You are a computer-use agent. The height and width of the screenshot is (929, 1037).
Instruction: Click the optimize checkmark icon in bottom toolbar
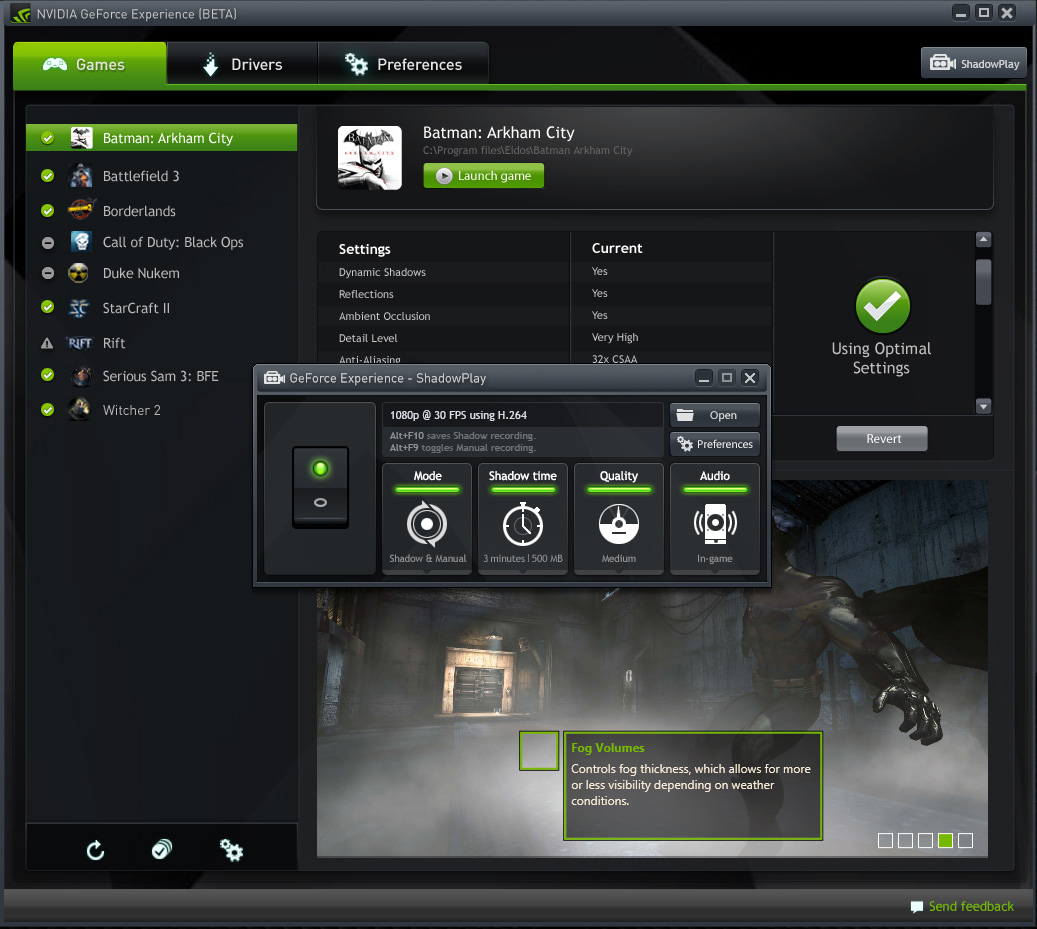click(162, 849)
